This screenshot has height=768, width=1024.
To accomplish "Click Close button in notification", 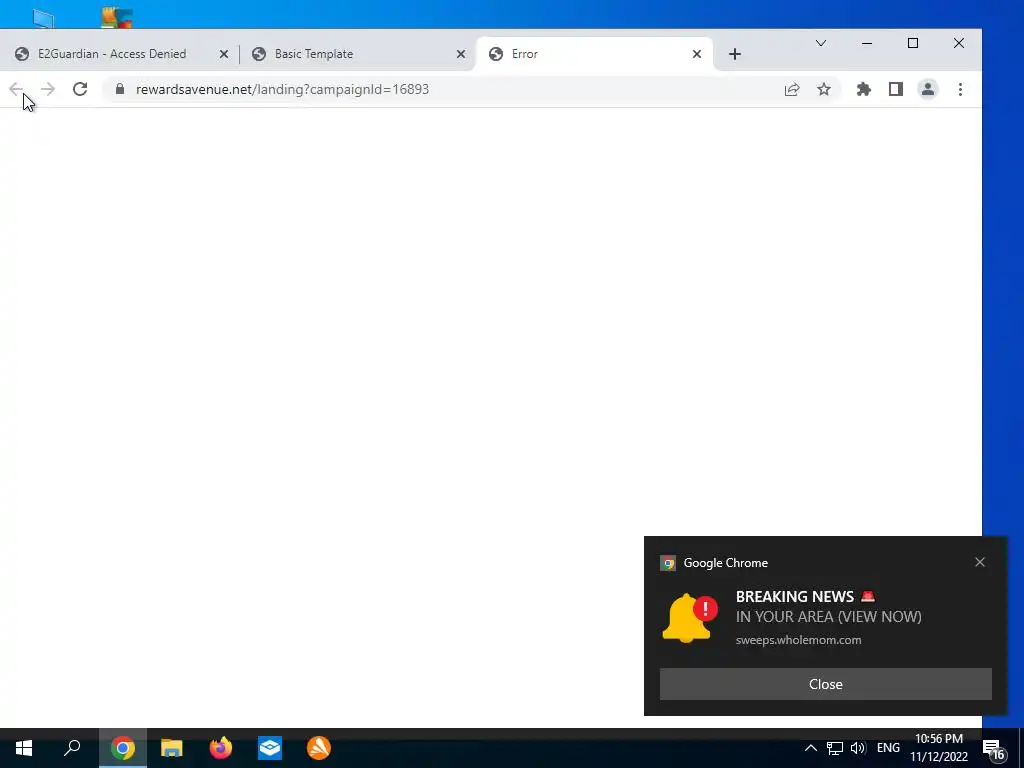I will point(825,684).
